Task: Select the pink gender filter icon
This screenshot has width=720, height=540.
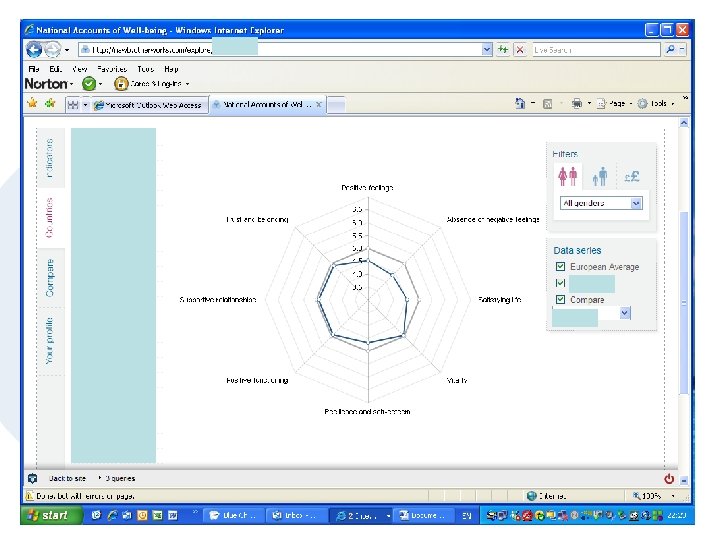Action: coord(568,176)
